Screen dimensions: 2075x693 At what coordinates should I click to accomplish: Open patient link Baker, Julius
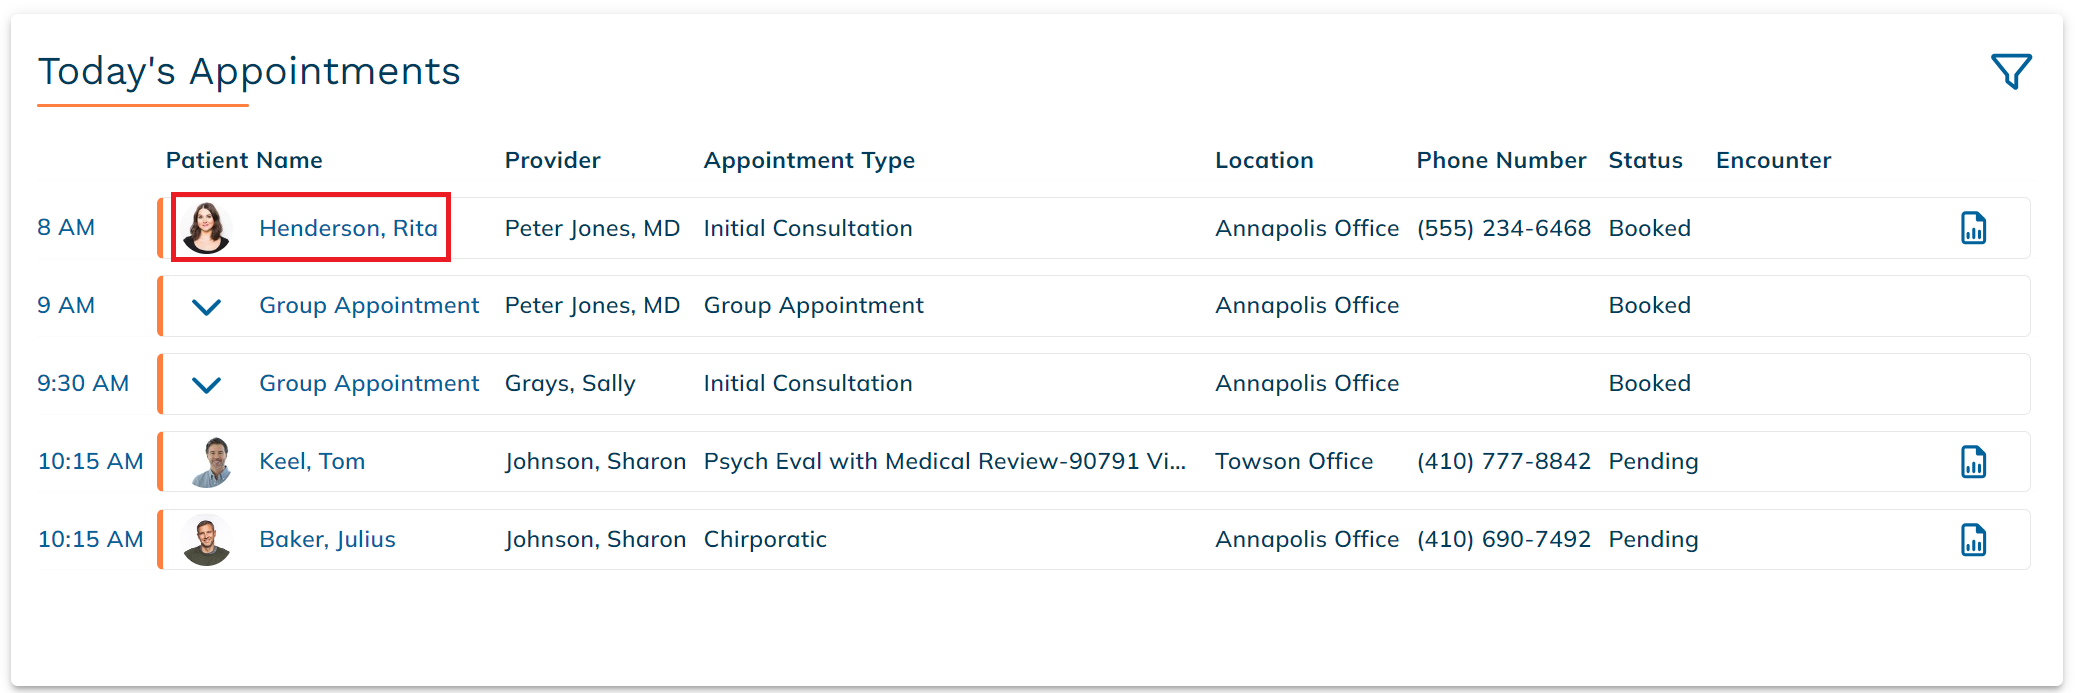(x=327, y=540)
